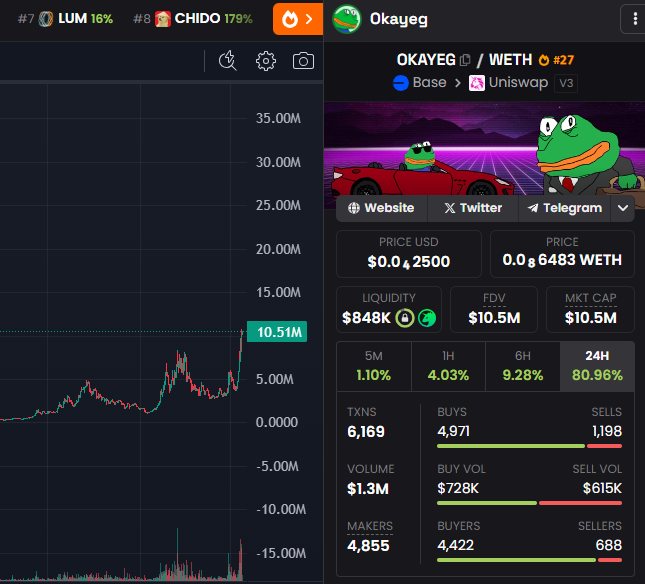Image resolution: width=645 pixels, height=584 pixels.
Task: Click the Uniswap link text
Action: click(518, 83)
